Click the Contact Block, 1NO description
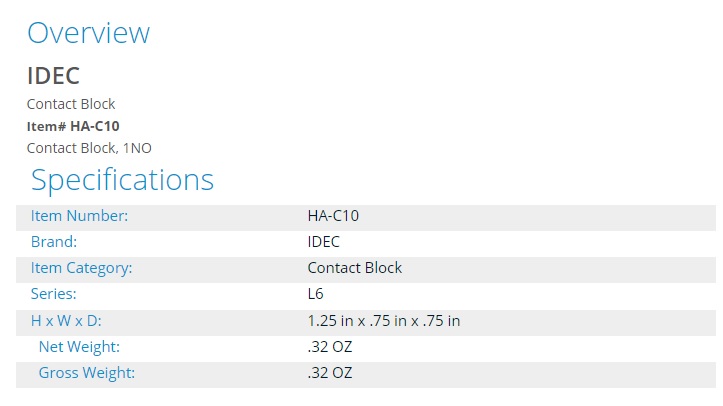The image size is (723, 406). pos(89,148)
